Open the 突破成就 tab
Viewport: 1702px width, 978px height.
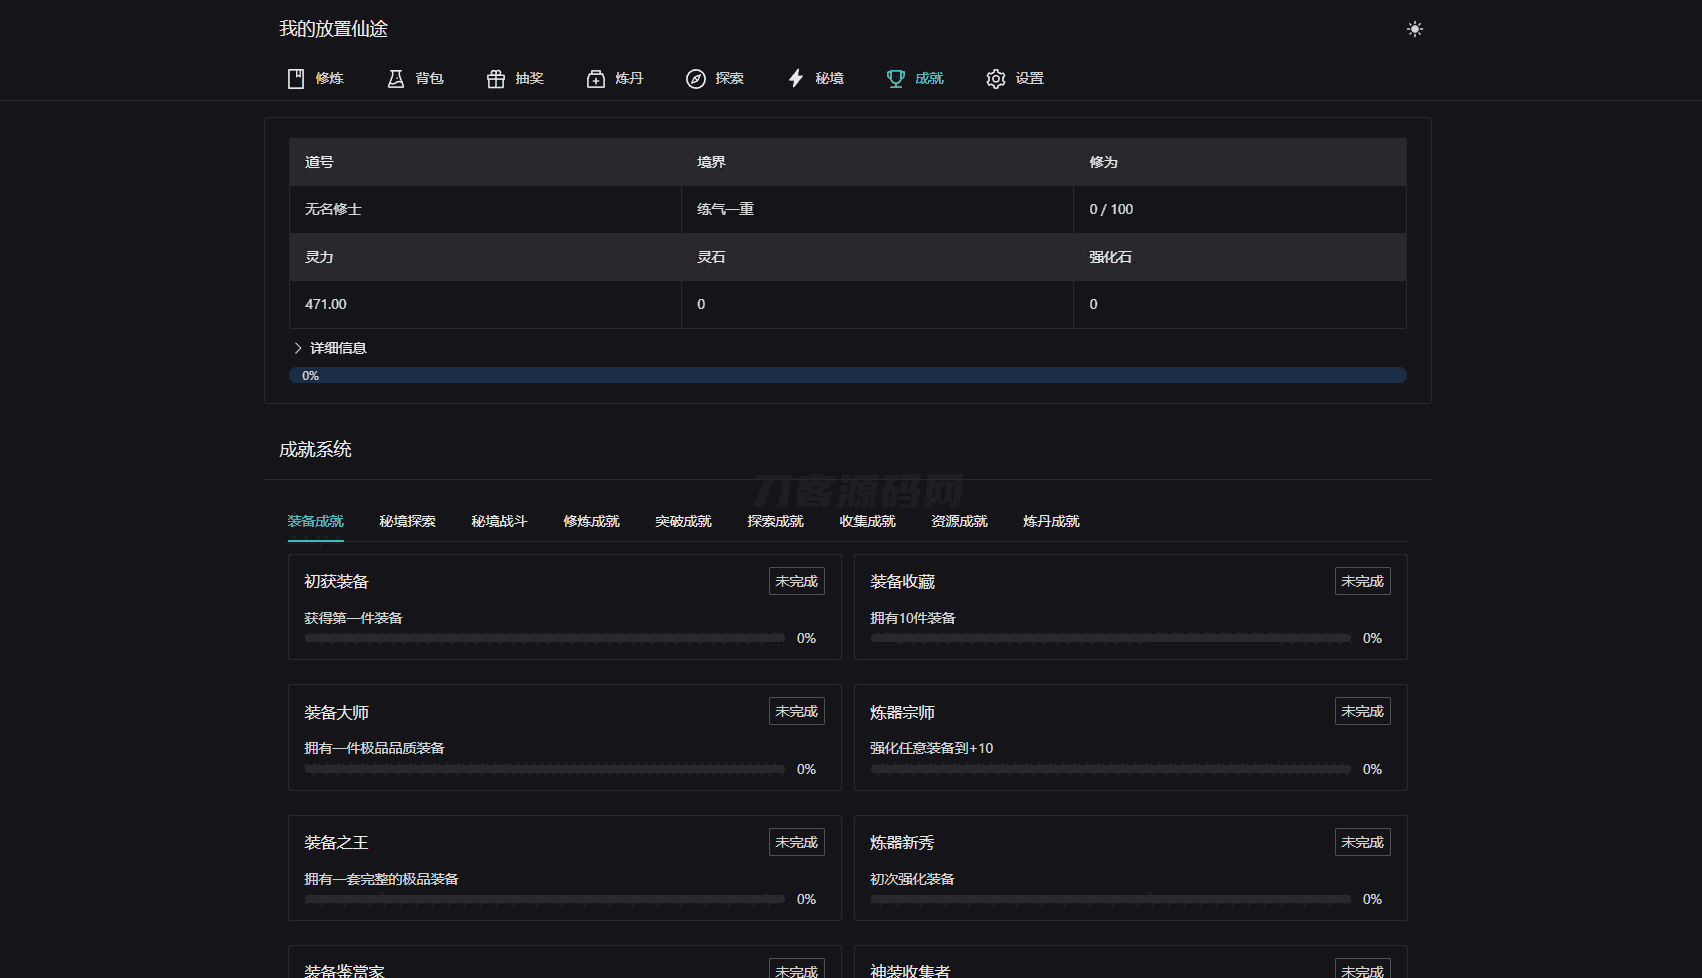coord(683,521)
